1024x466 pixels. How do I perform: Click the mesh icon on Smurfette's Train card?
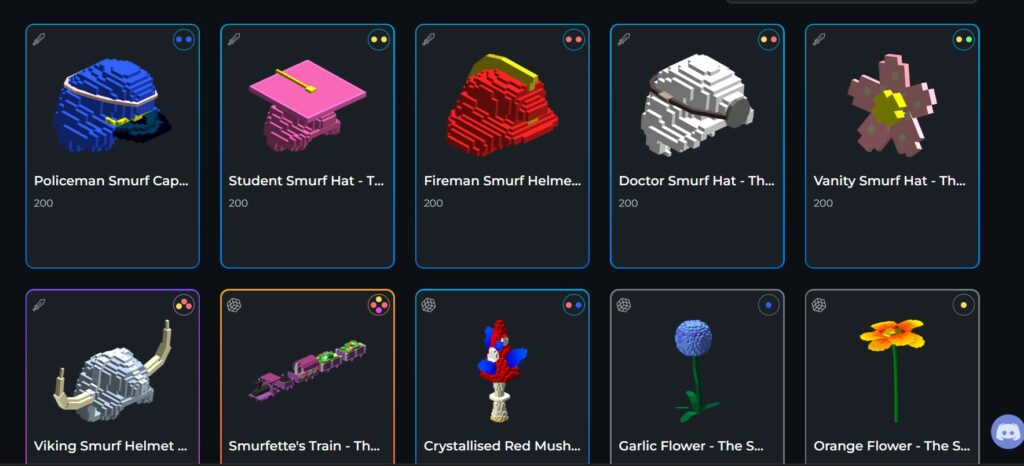tap(234, 305)
